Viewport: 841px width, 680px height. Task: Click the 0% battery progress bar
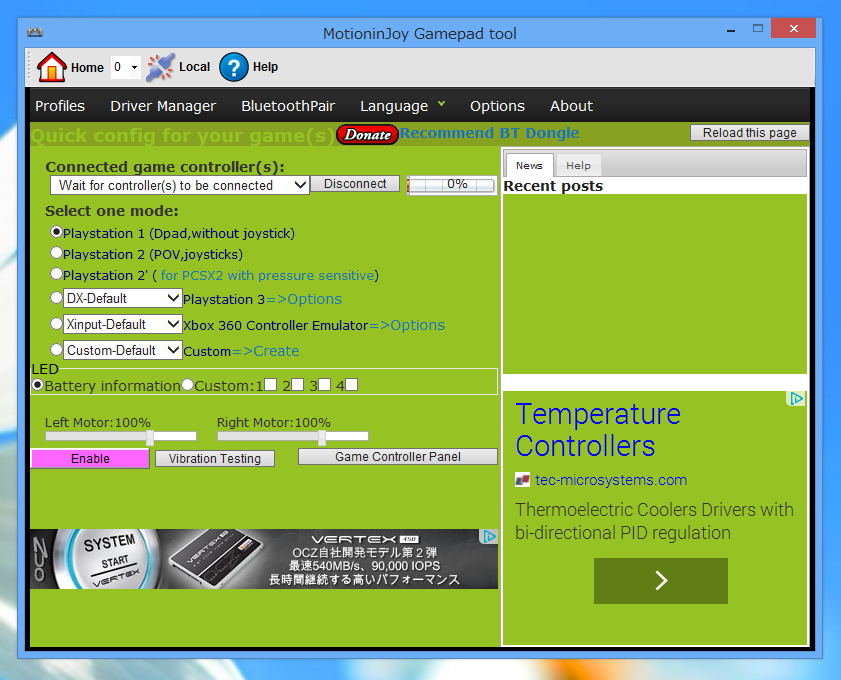[x=452, y=185]
